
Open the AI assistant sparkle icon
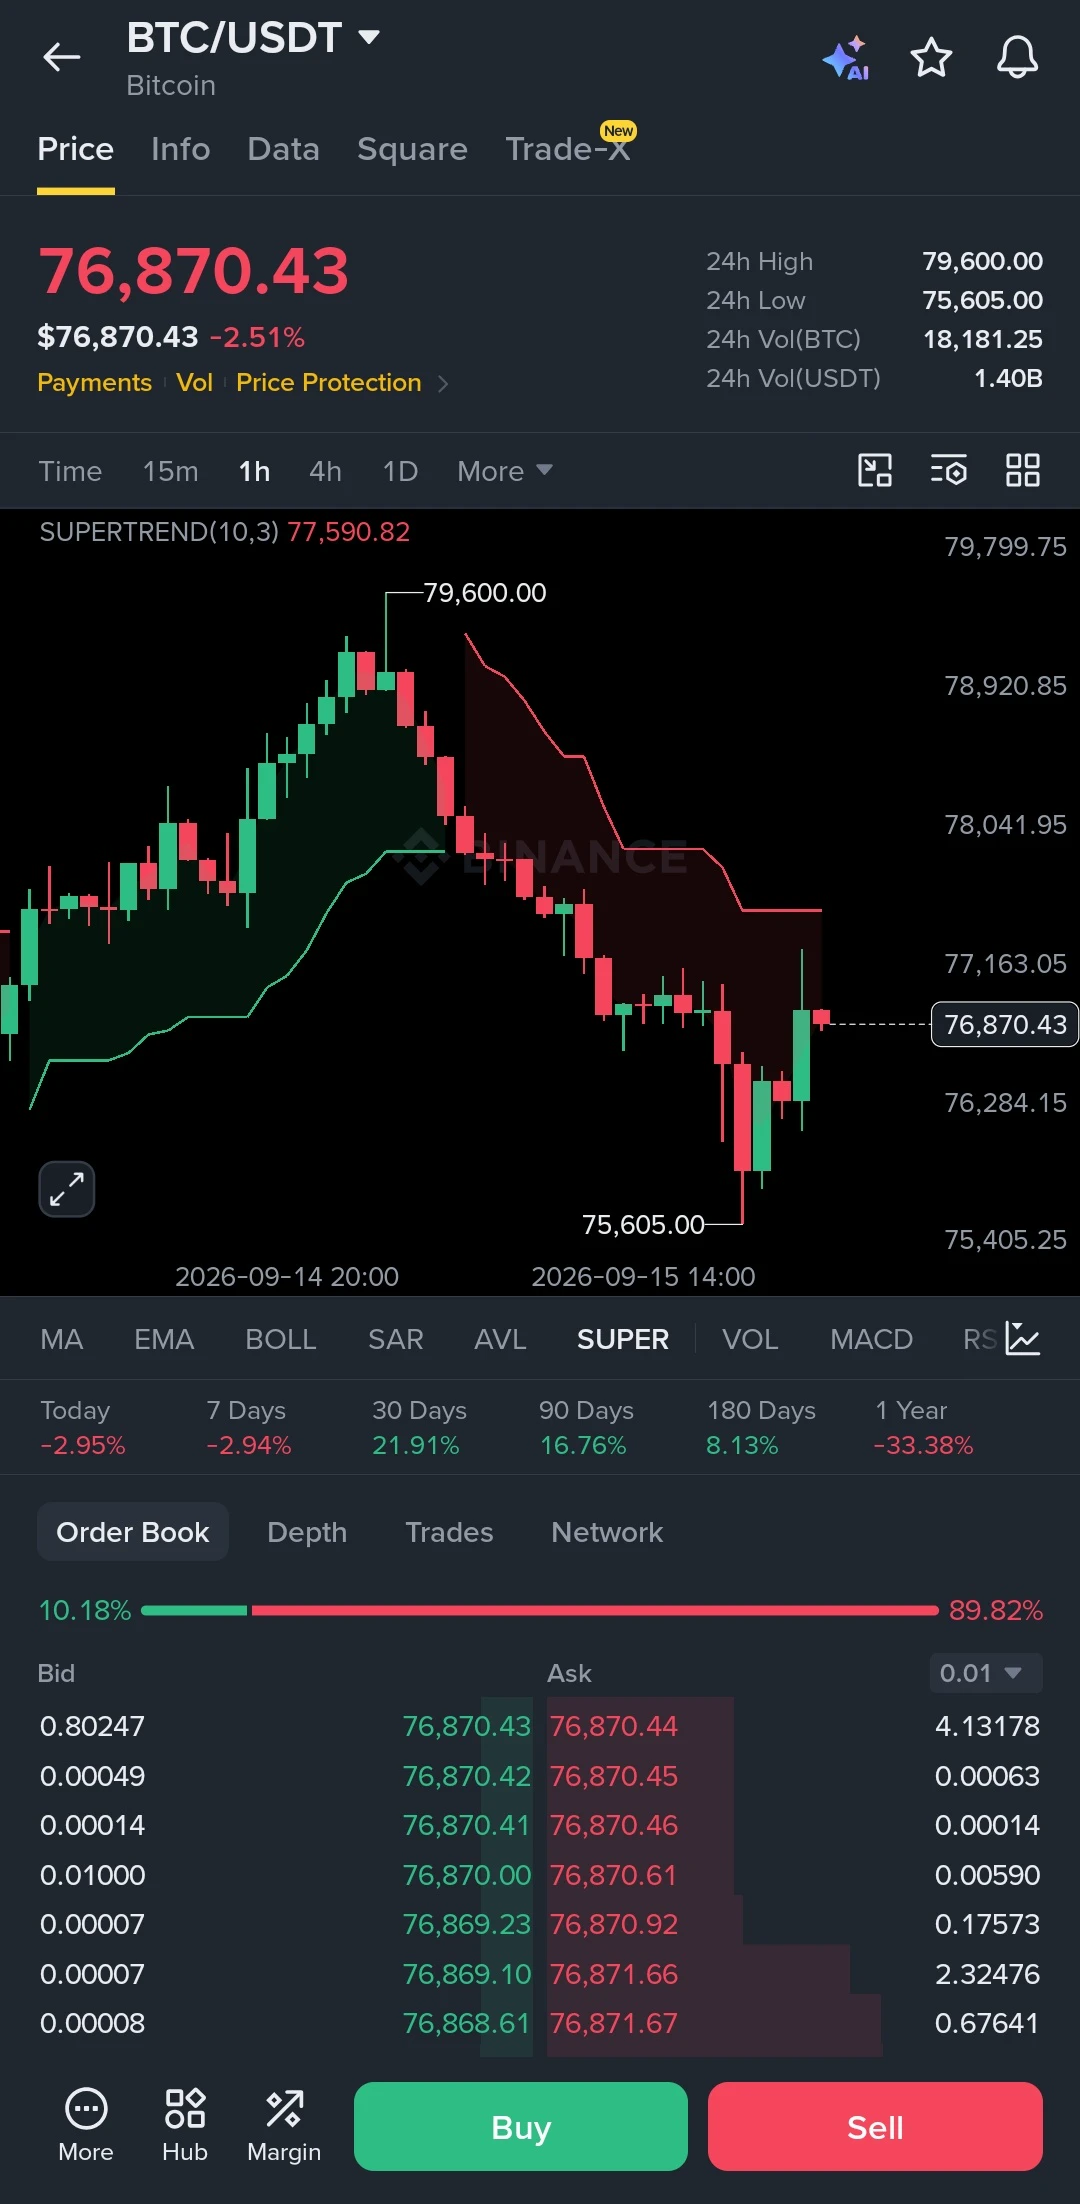(846, 58)
